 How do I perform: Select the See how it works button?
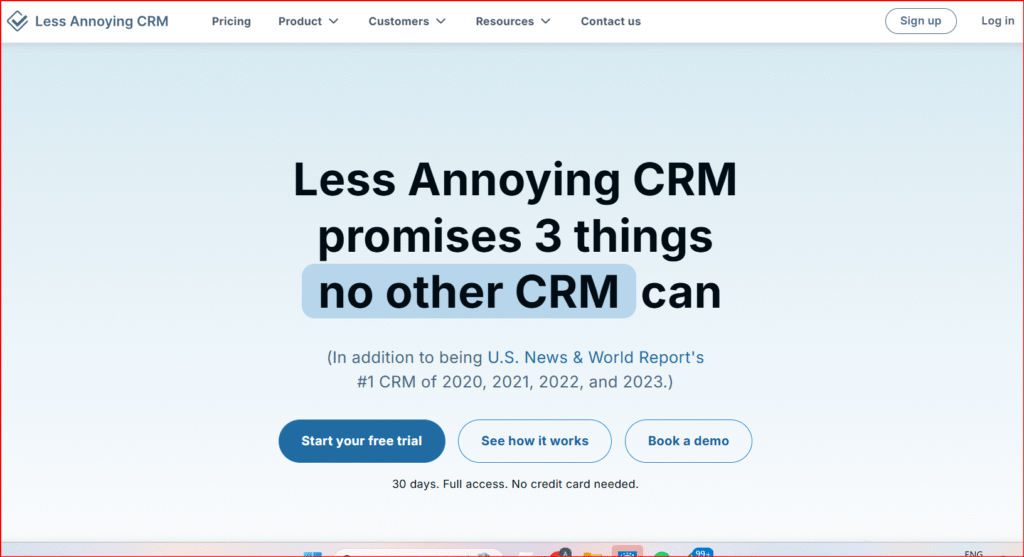pyautogui.click(x=535, y=441)
